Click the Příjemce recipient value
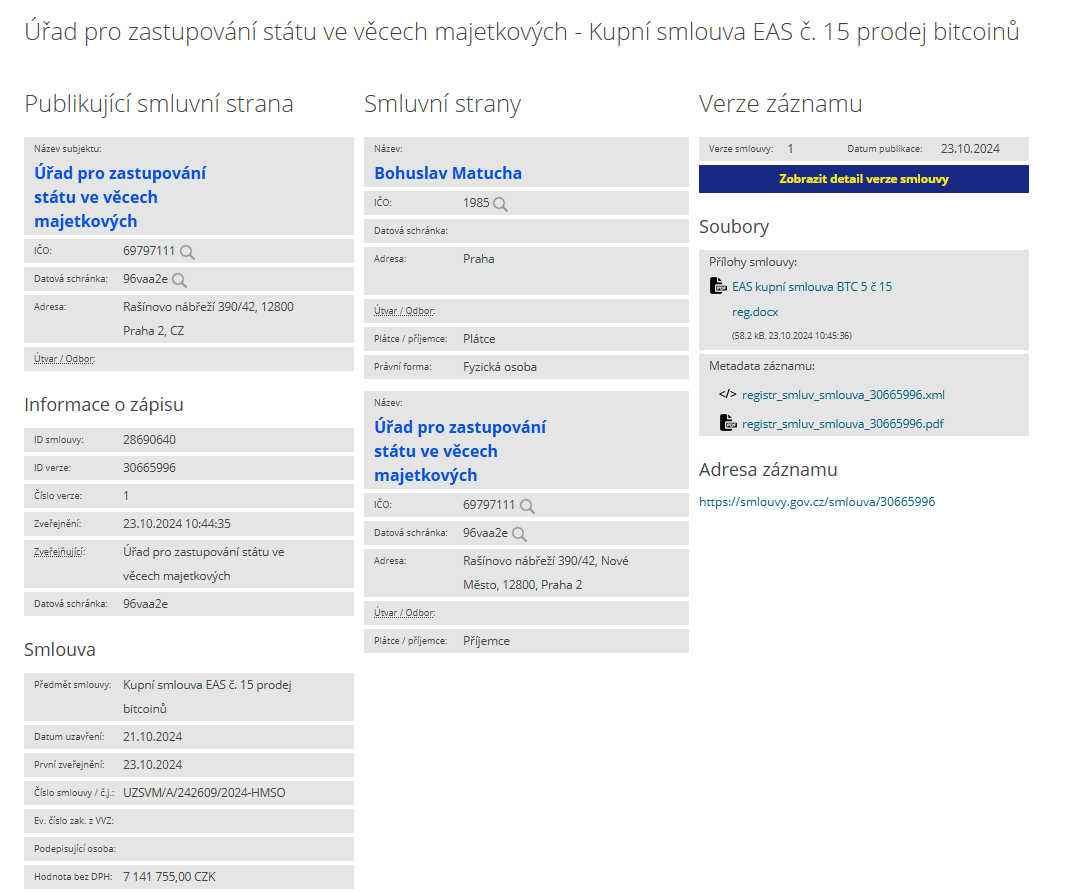This screenshot has height=893, width=1073. click(x=486, y=640)
